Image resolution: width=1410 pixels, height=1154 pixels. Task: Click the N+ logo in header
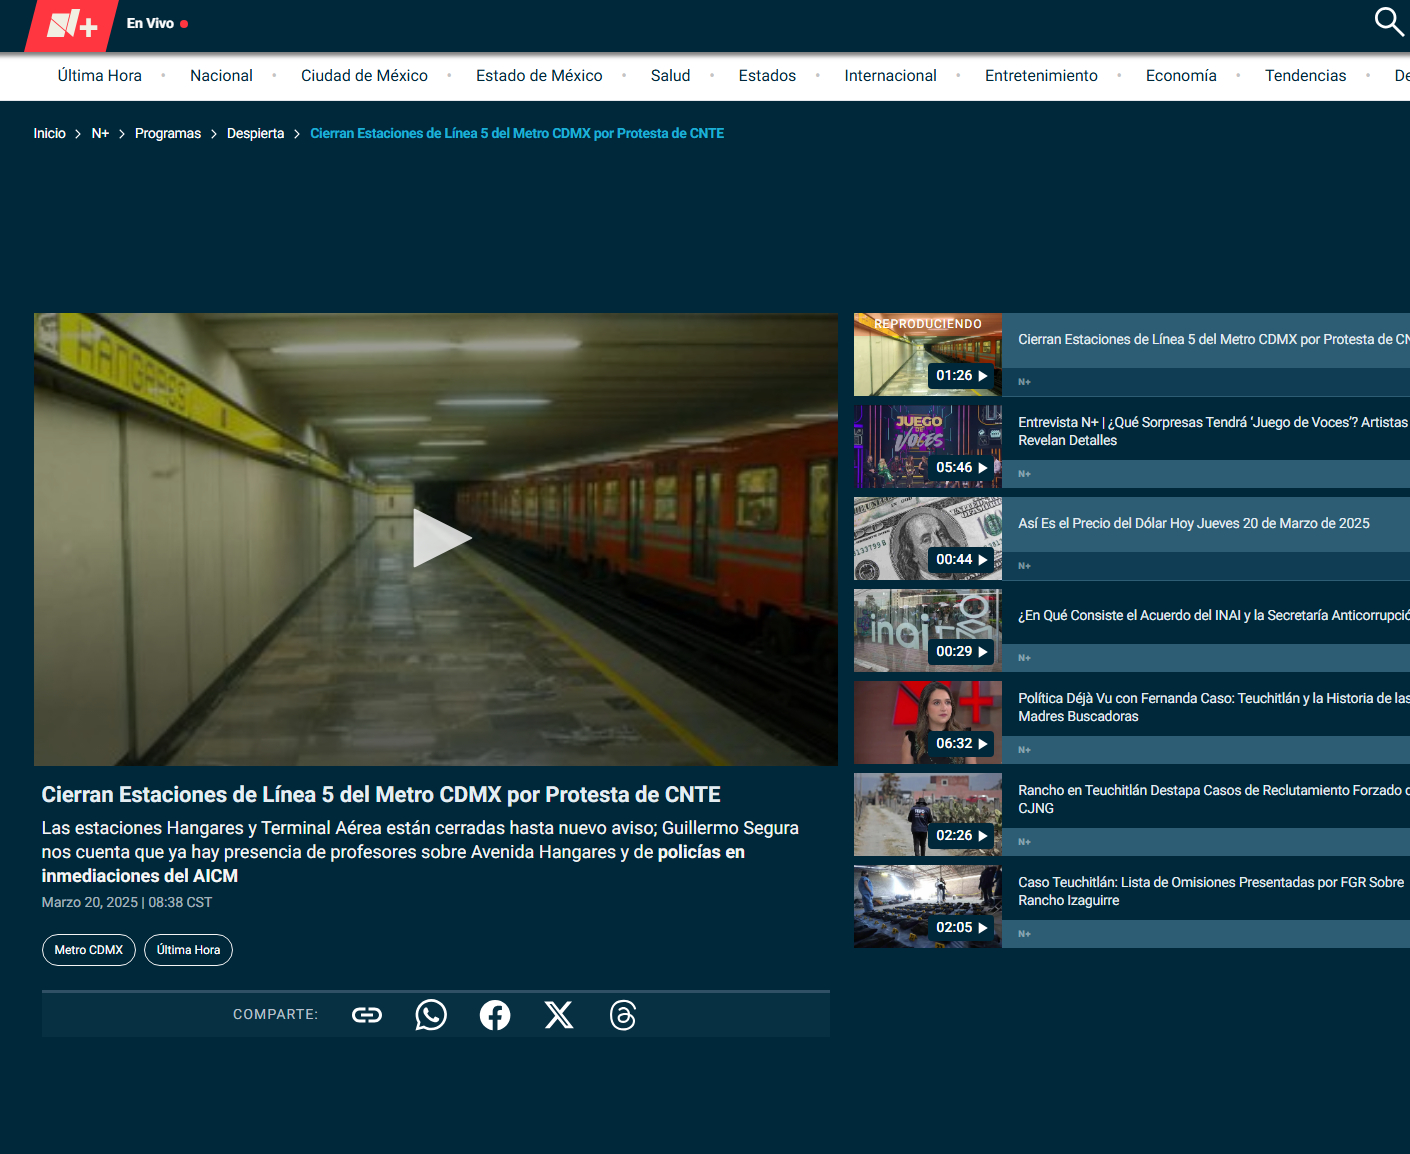coord(72,25)
